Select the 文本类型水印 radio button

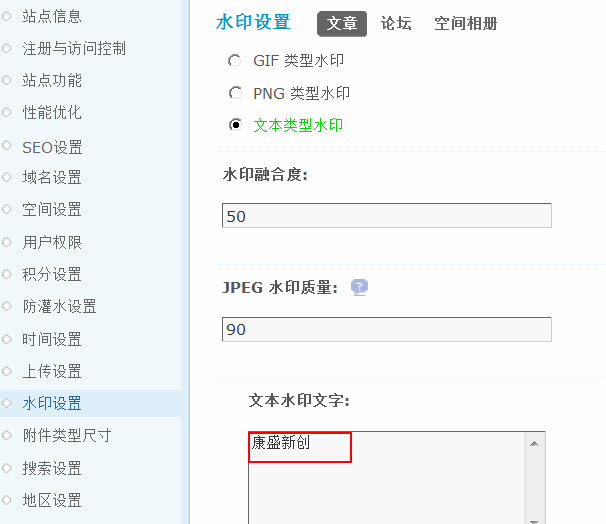tap(235, 125)
